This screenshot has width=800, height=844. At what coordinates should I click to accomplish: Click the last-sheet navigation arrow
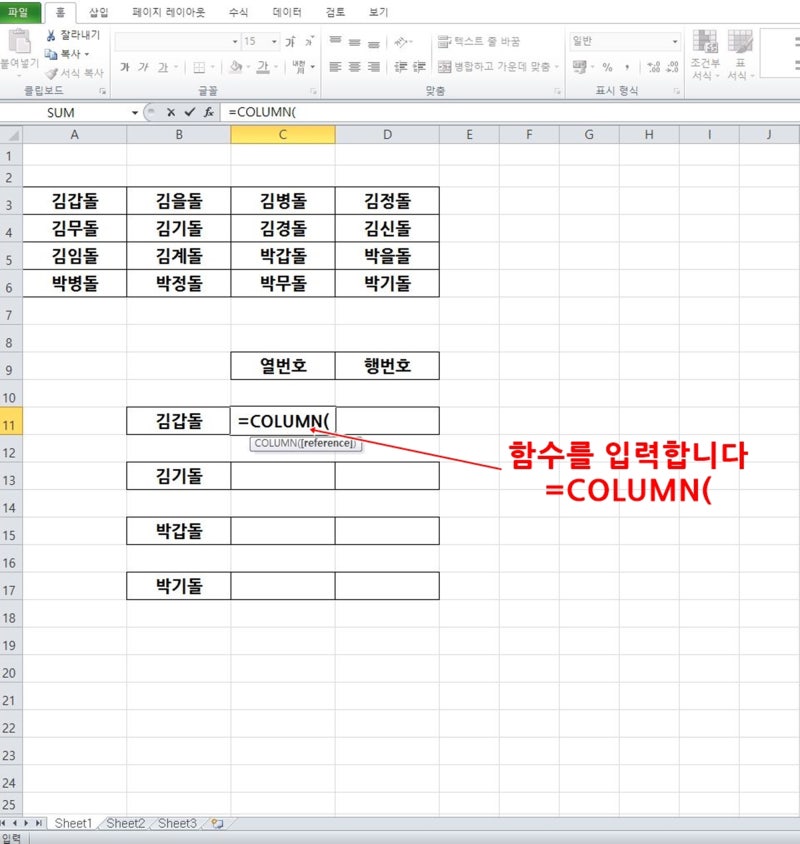tap(39, 823)
